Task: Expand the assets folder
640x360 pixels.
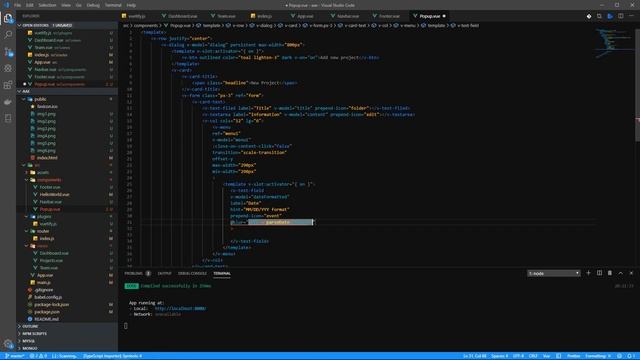Action: coord(43,172)
